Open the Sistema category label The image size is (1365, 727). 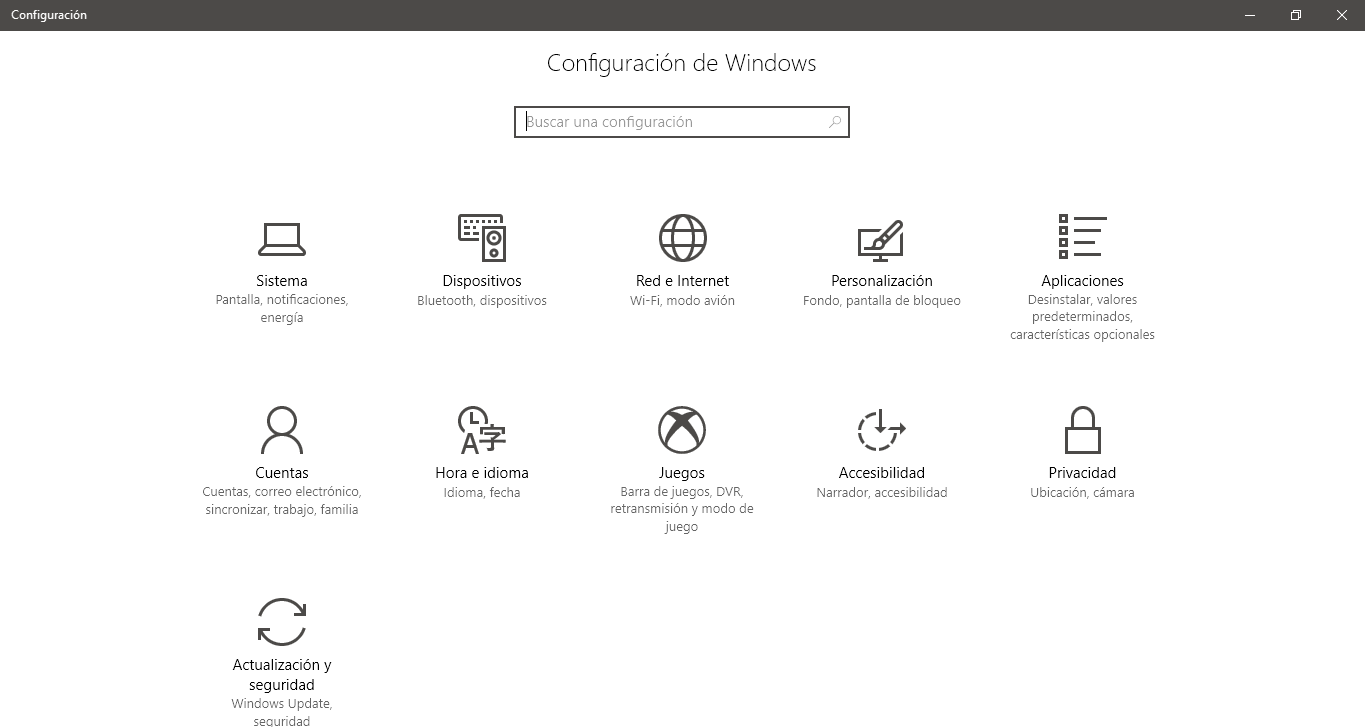[x=281, y=281]
